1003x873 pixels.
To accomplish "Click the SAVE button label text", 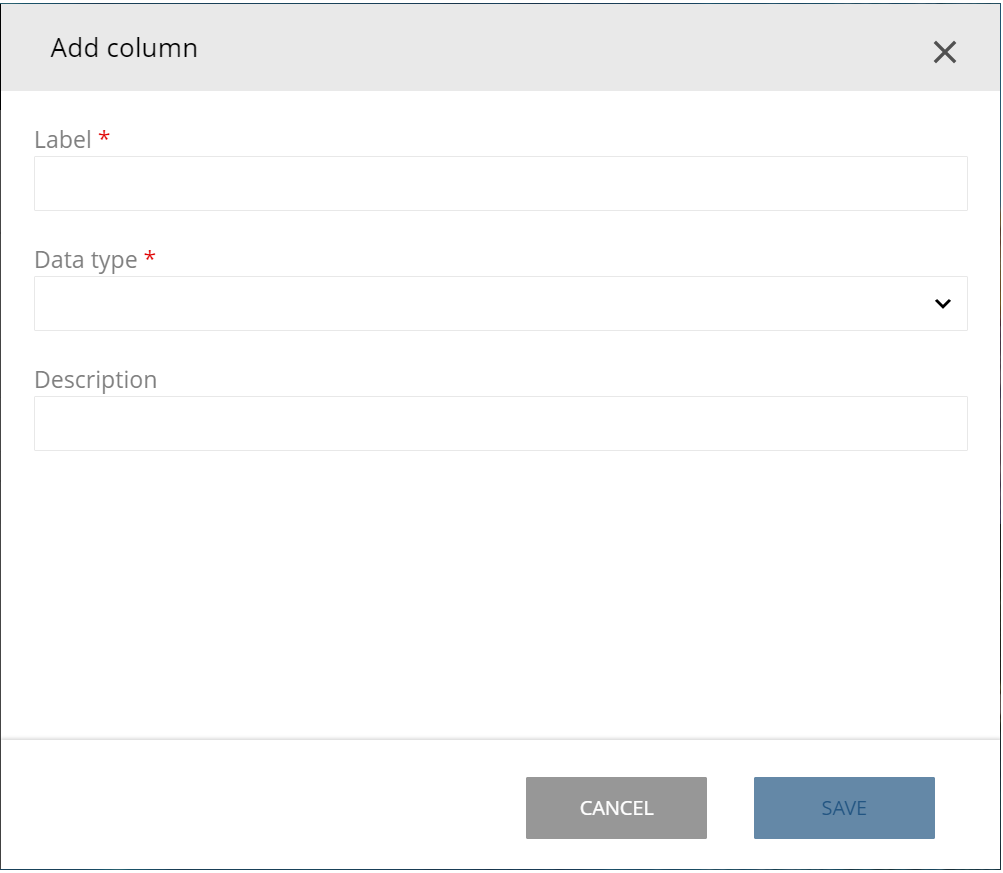I will click(843, 808).
